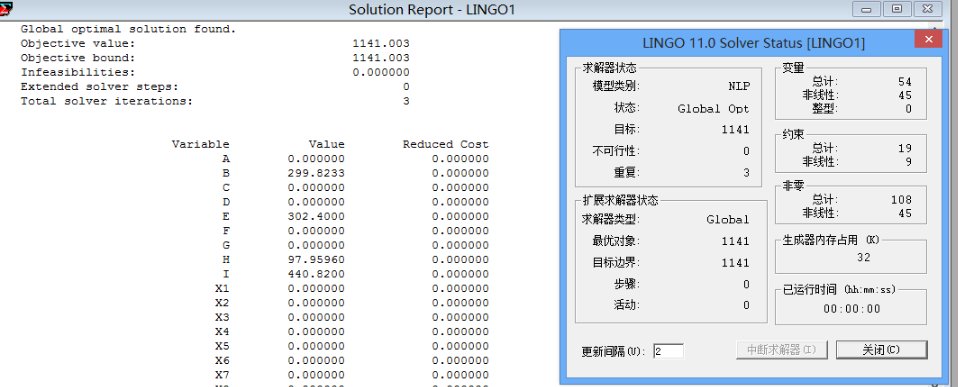Viewport: 958px width, 387px height.
Task: Select the Objective value 1141.003
Action: click(381, 43)
